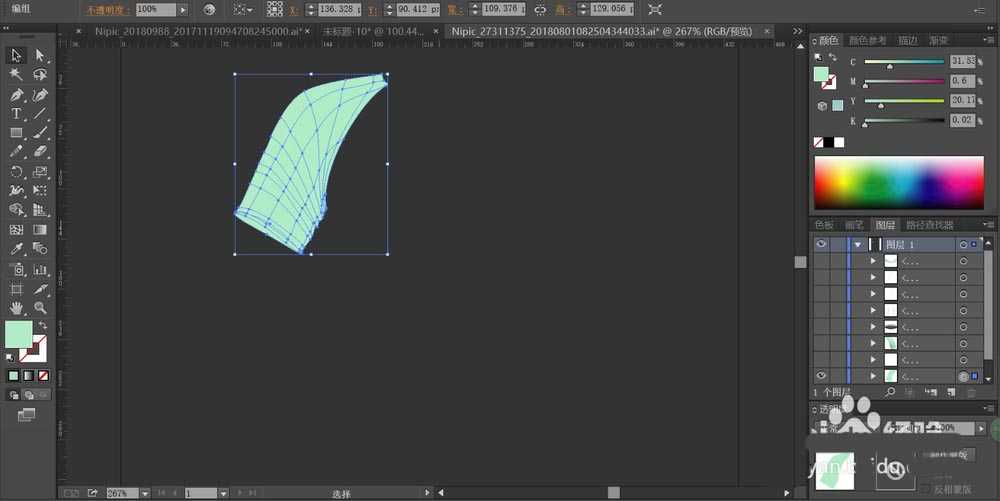This screenshot has height=501, width=1000.
Task: Collapse the 图层 1 layer tree
Action: click(x=857, y=244)
